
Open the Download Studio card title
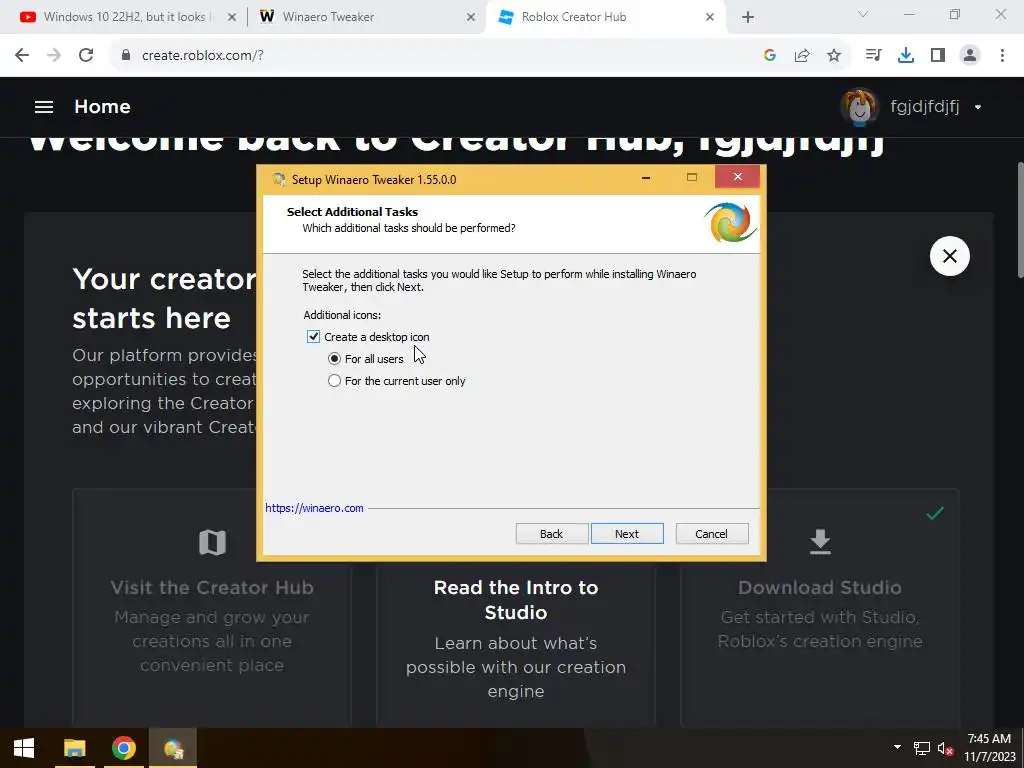820,587
